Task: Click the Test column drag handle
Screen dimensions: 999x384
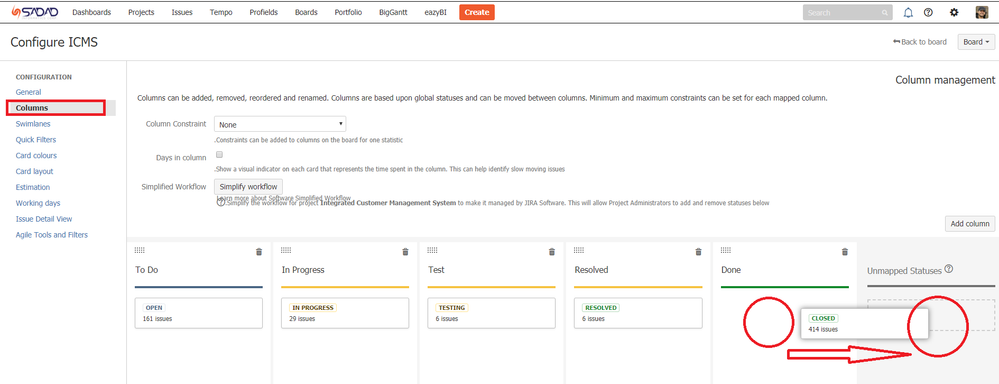Action: pos(433,250)
